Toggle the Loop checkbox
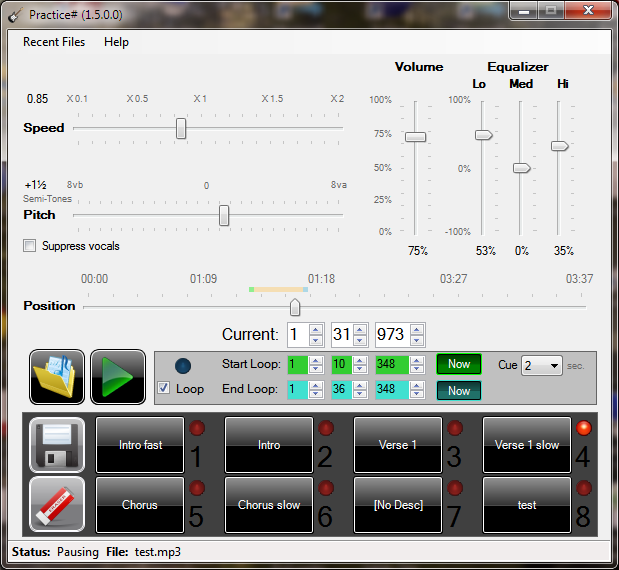 (x=164, y=389)
